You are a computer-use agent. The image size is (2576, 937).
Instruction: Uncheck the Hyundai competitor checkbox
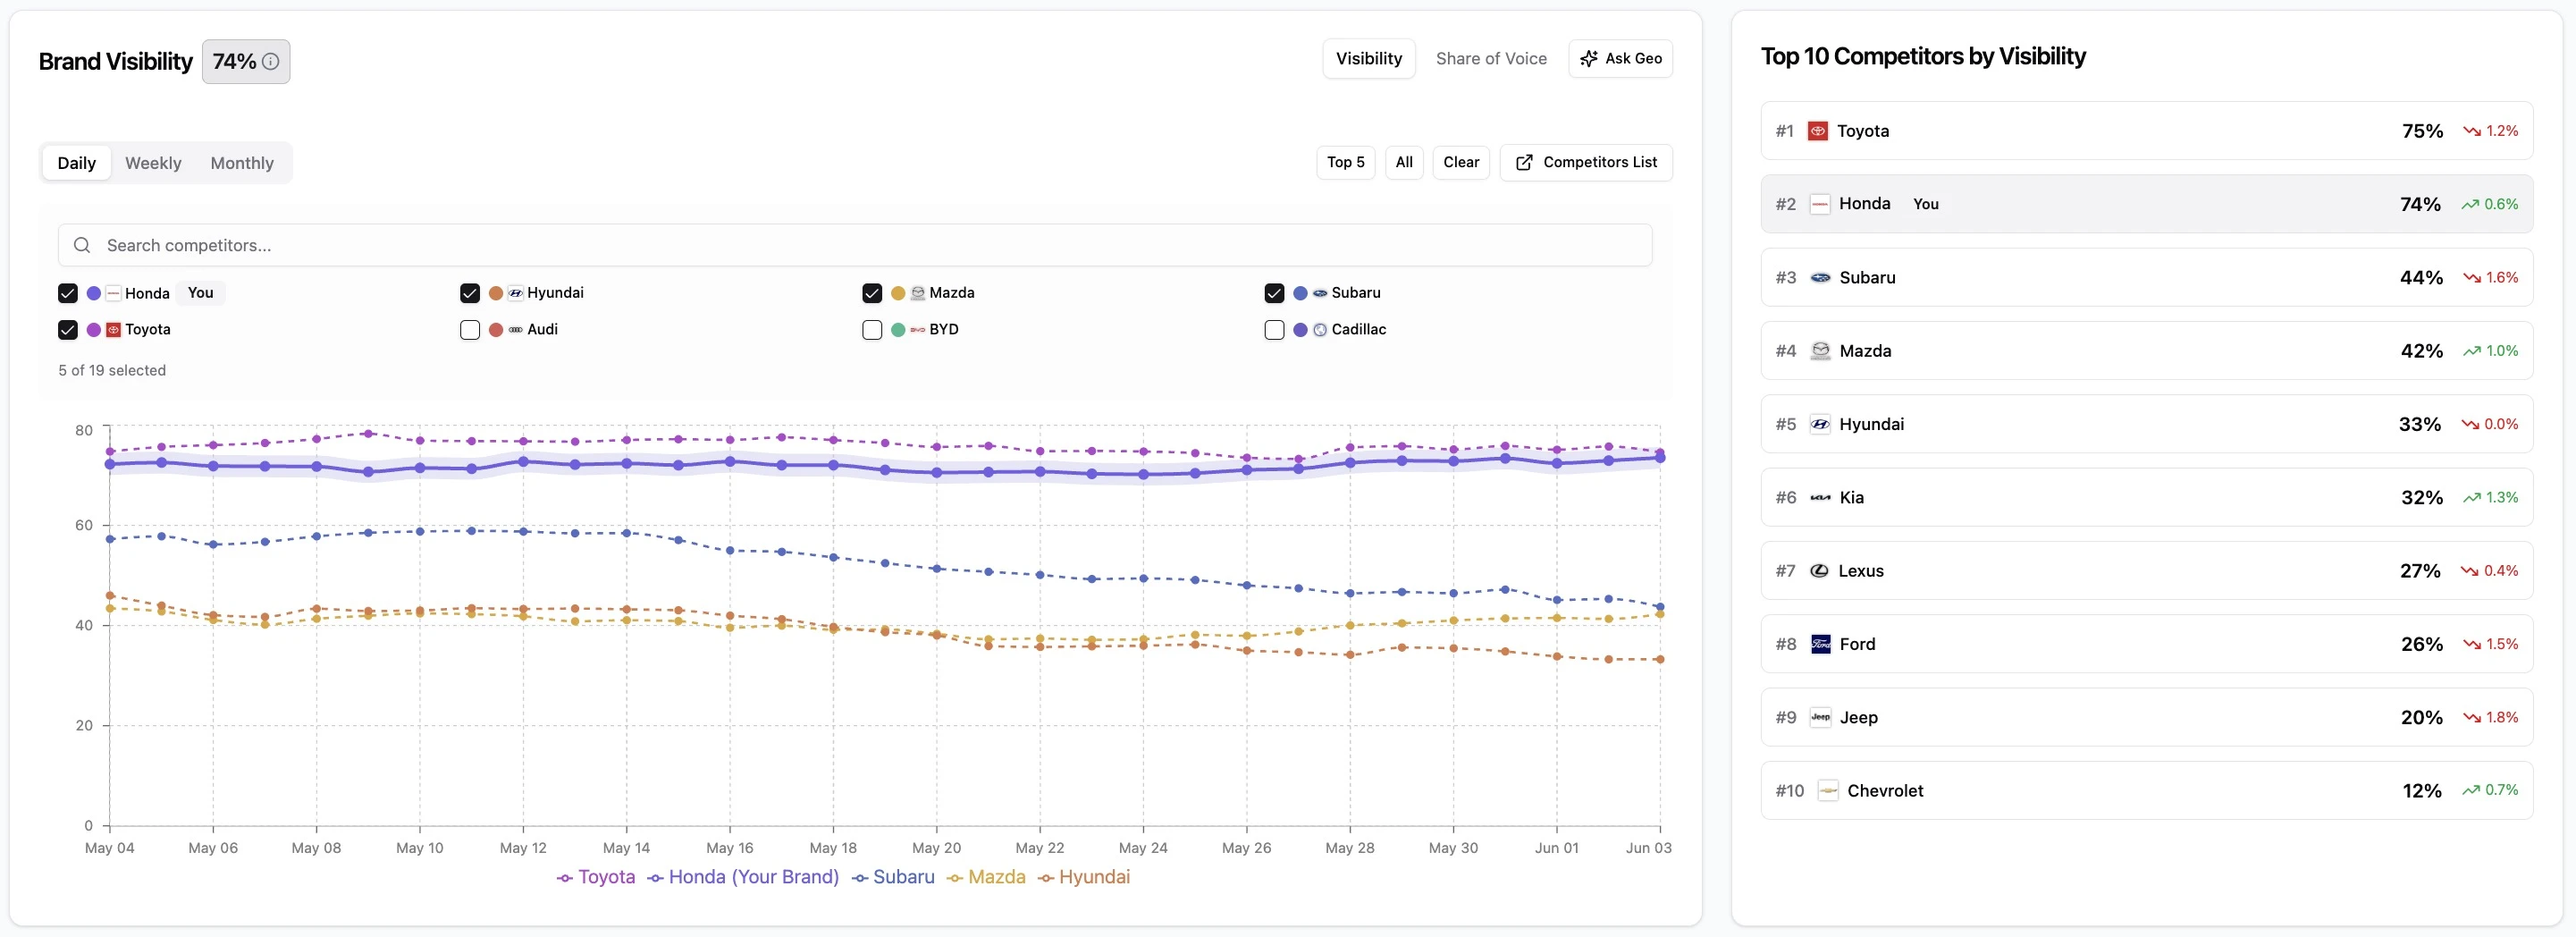(470, 293)
